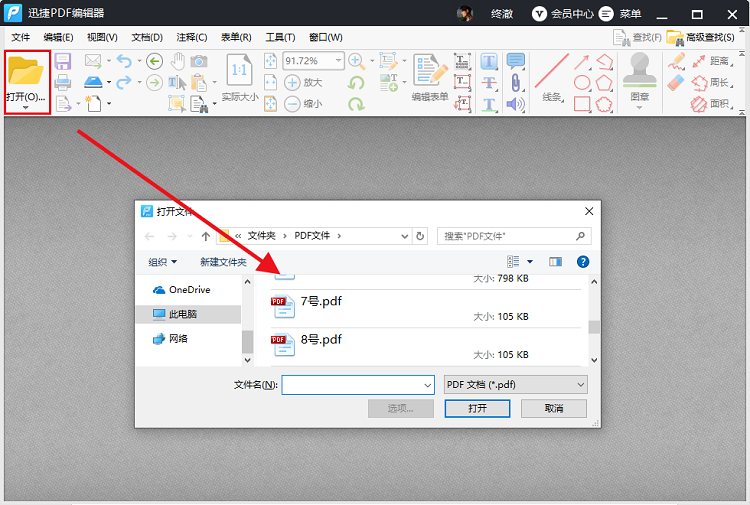Open the 文件 (File) menu
This screenshot has width=750, height=505.
21,37
